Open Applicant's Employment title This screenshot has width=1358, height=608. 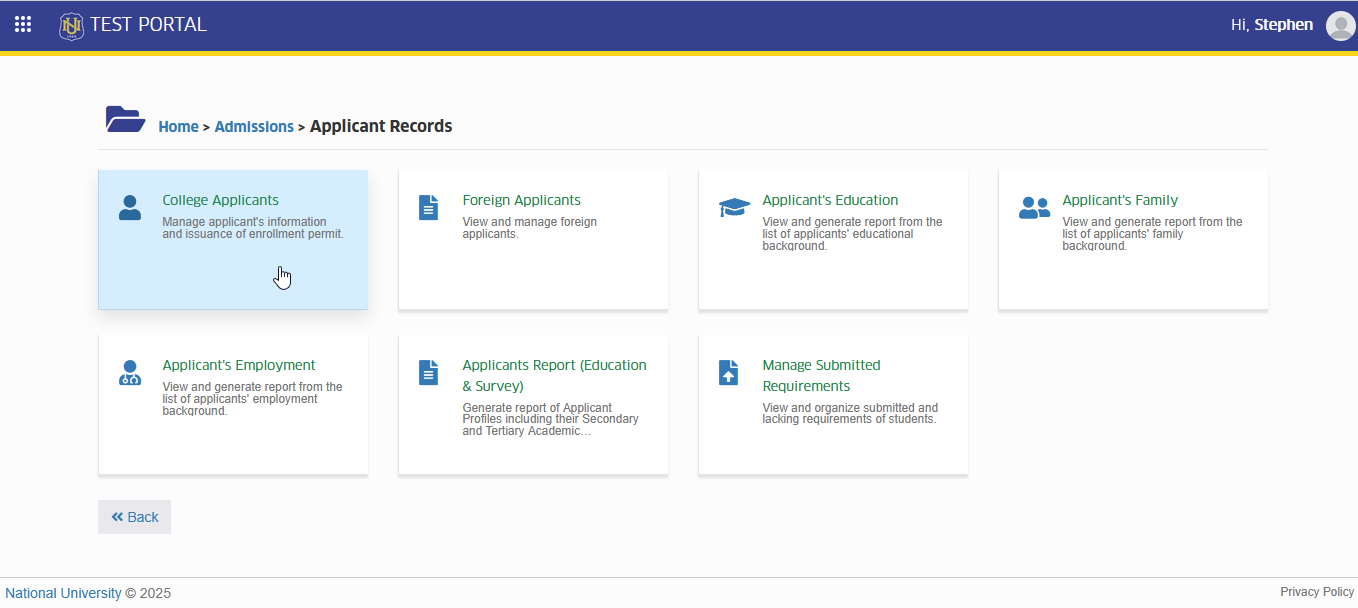click(239, 365)
